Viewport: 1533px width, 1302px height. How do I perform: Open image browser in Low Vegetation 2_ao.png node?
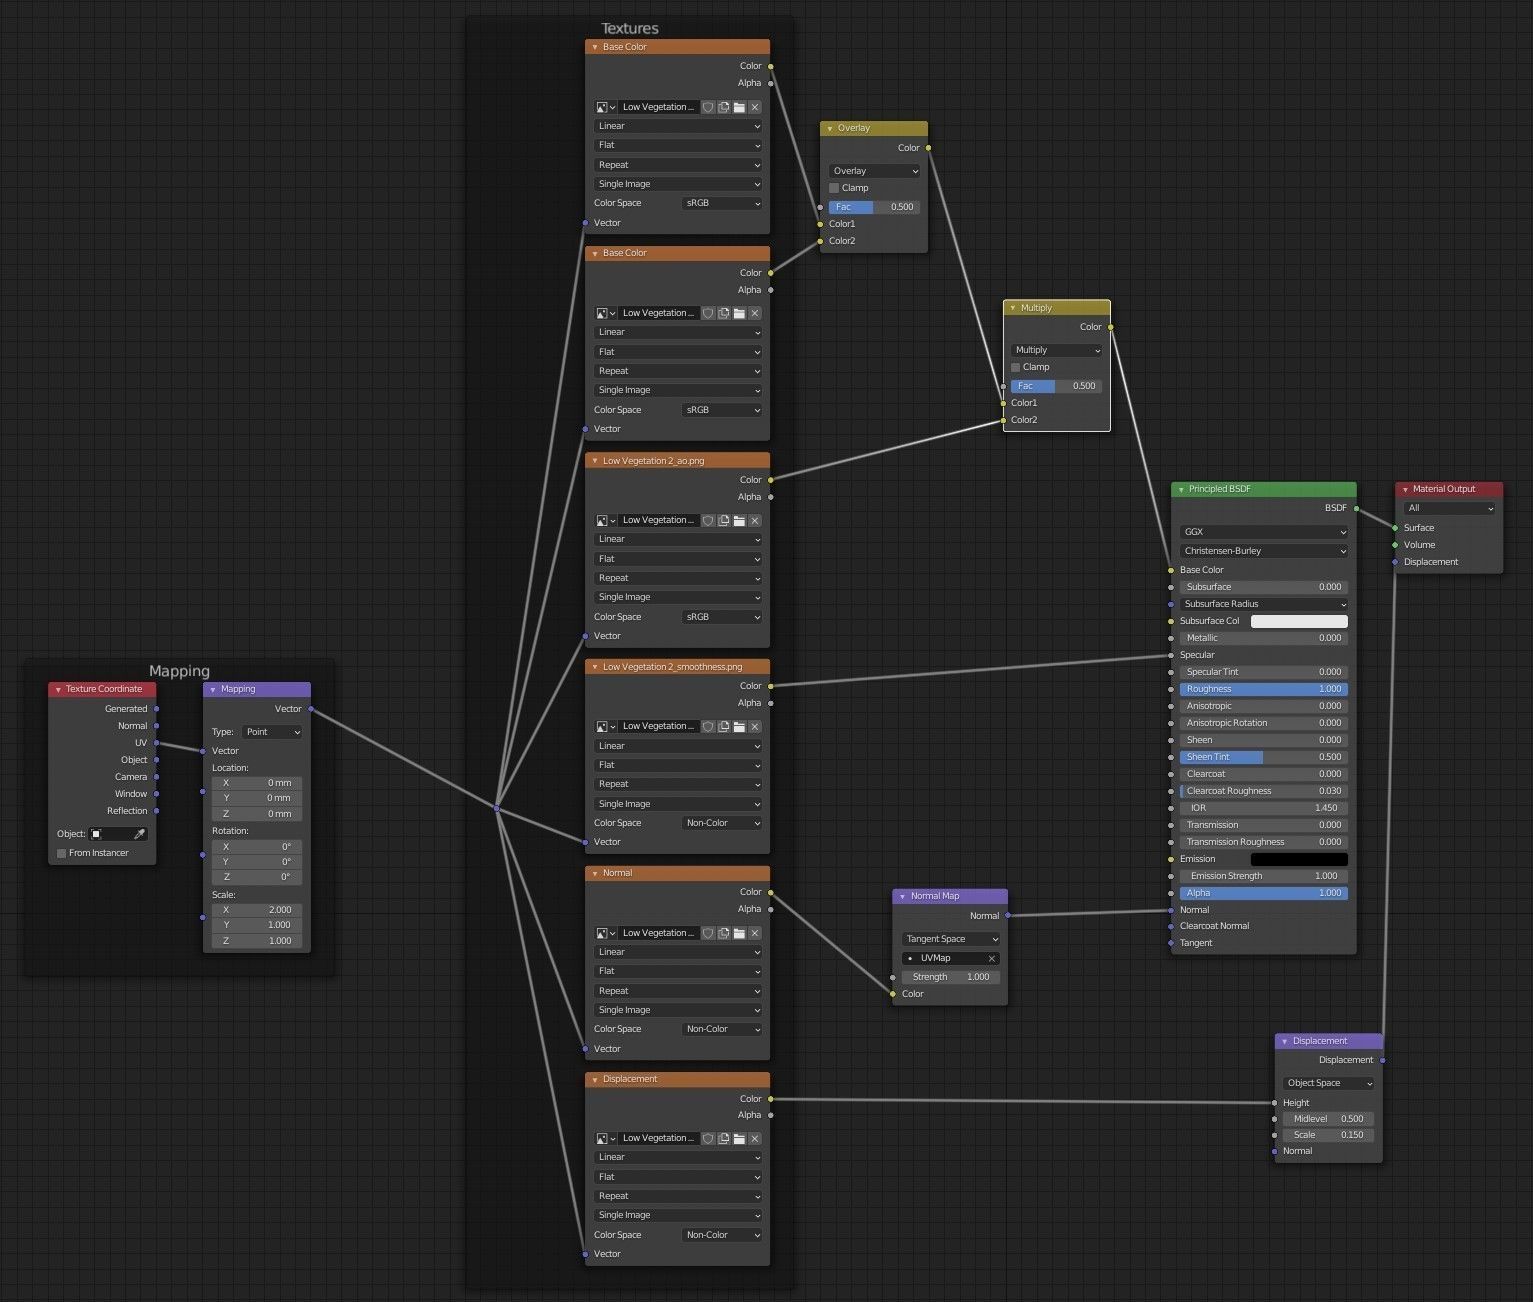605,521
